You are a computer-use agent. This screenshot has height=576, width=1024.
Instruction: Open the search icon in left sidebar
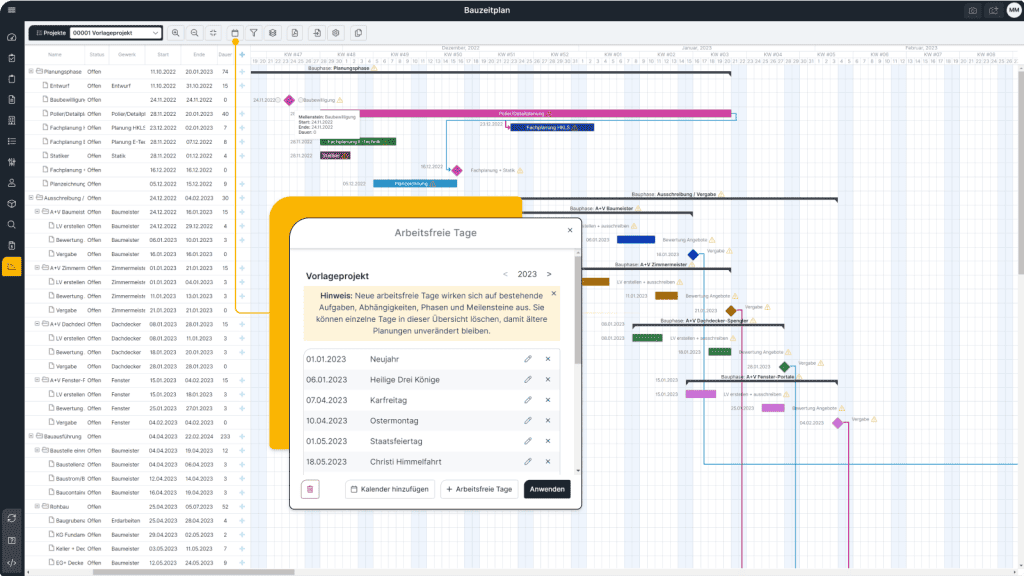tap(12, 224)
